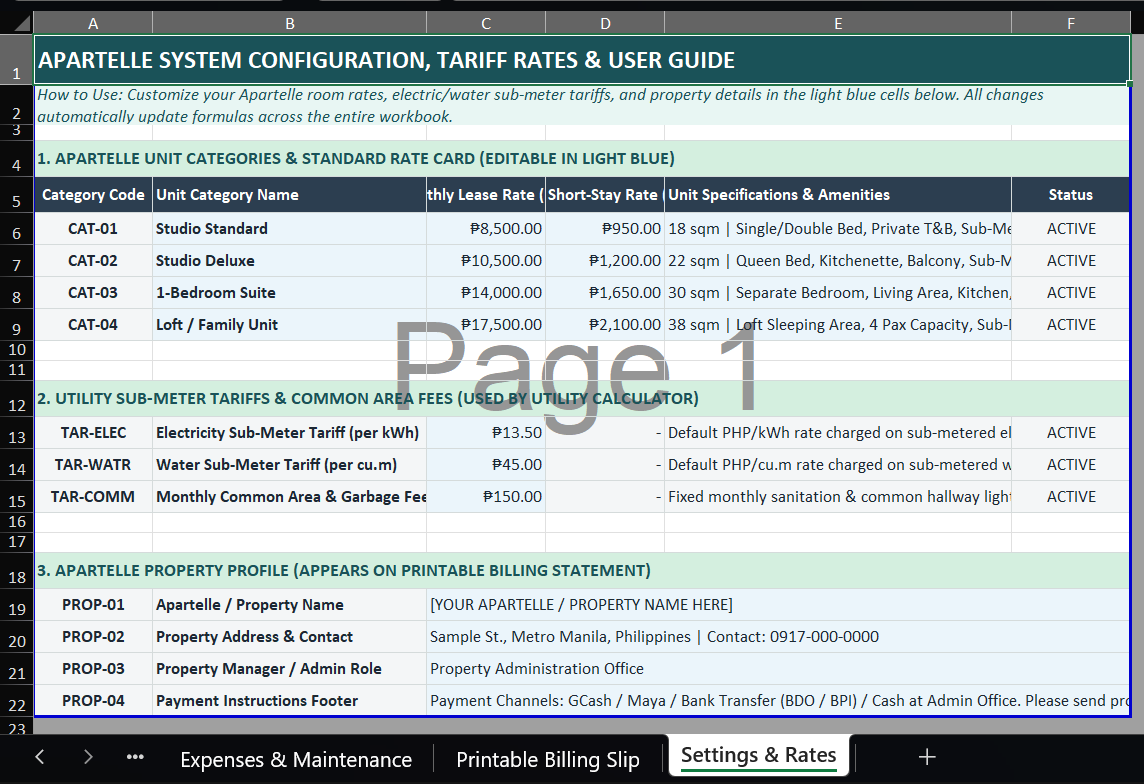The image size is (1144, 784).
Task: Select the TAR-ELEC code cell
Action: pos(93,432)
